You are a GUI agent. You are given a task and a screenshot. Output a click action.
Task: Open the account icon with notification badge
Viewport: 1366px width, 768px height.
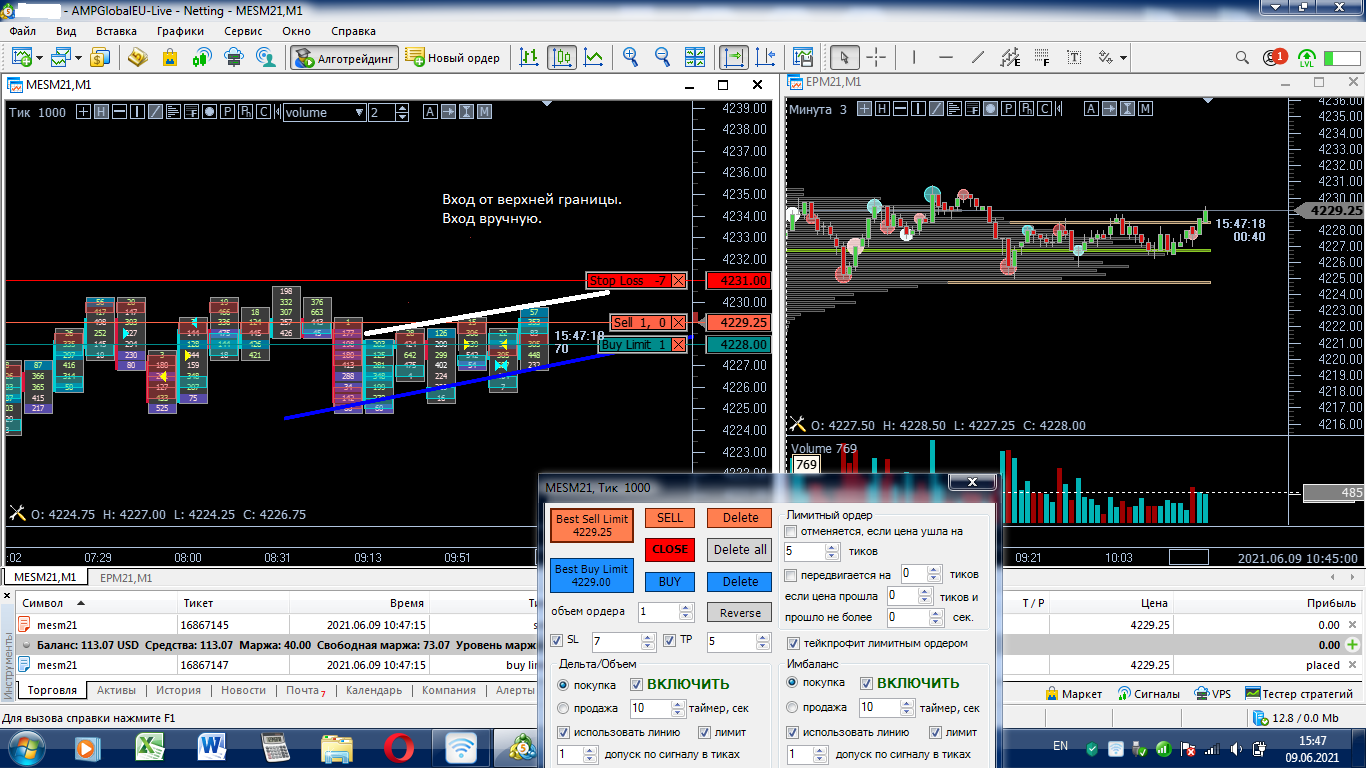tap(1274, 57)
